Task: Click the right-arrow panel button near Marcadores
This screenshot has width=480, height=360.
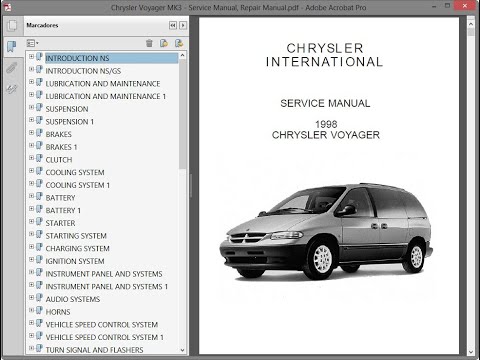Action: (183, 25)
